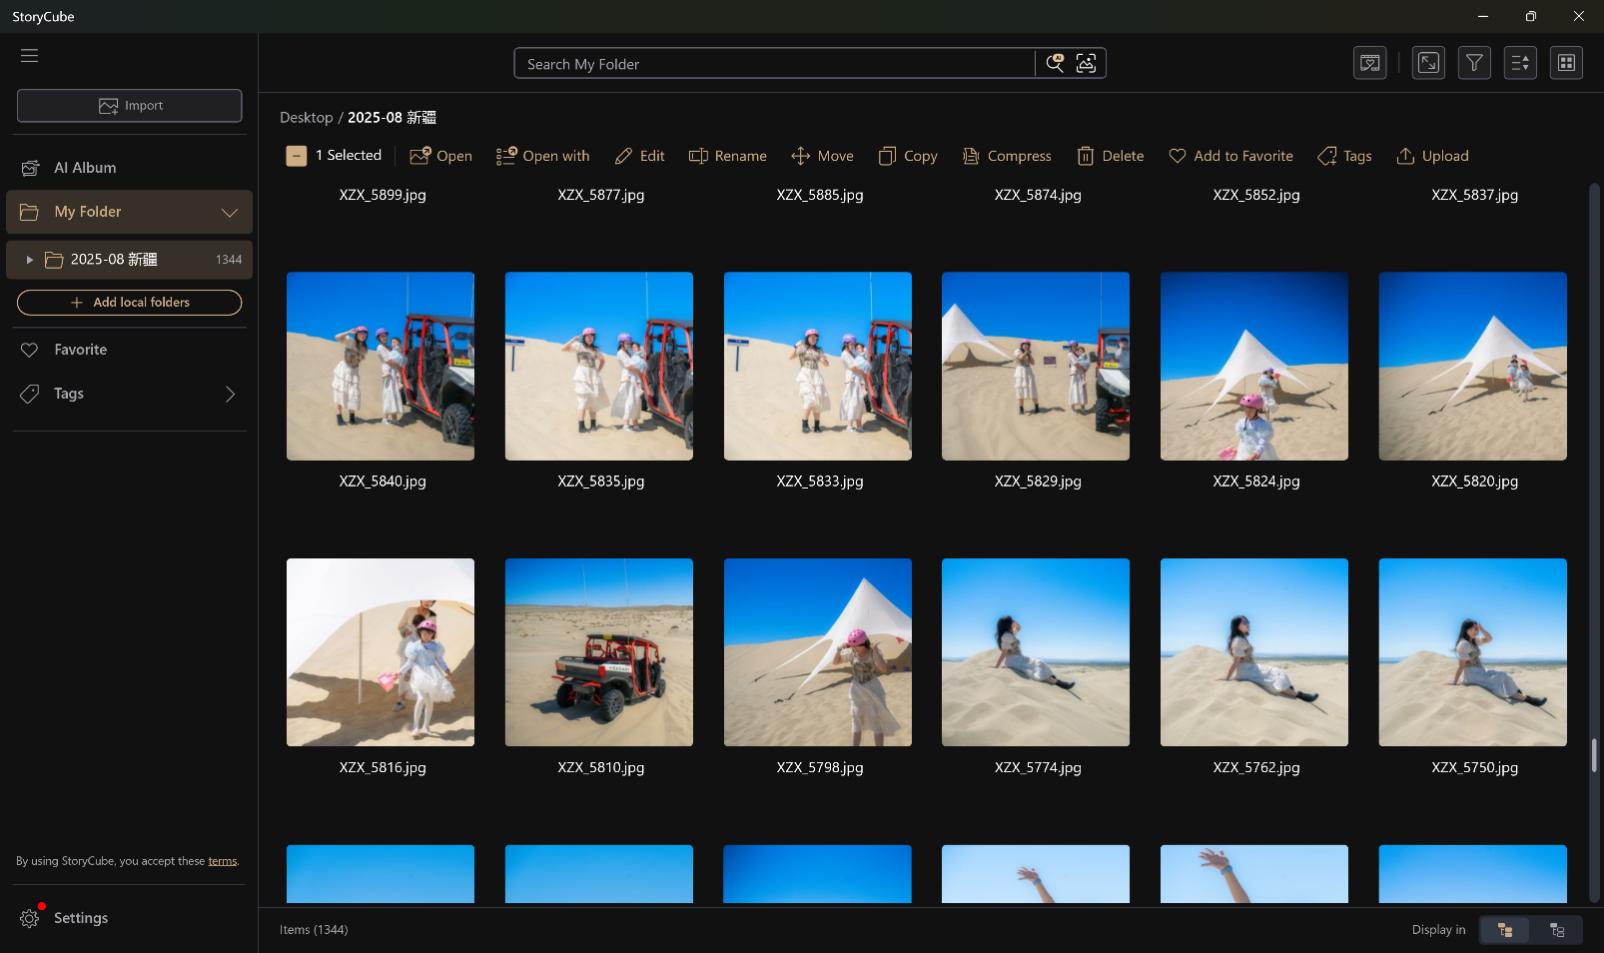Open the sort order options icon
Image resolution: width=1604 pixels, height=953 pixels.
coord(1520,63)
